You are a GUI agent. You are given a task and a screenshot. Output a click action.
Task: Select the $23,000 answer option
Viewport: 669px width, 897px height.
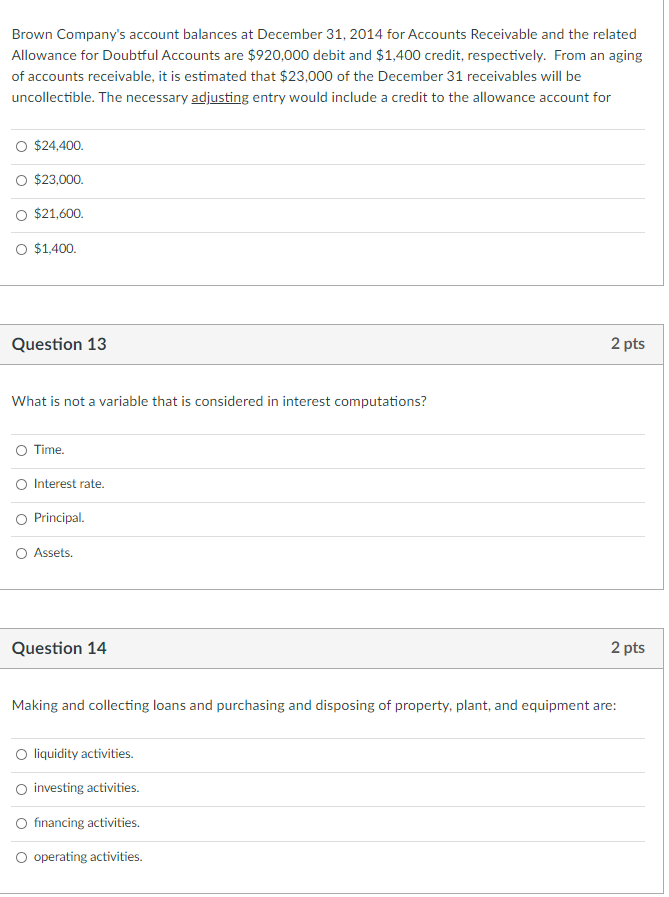point(21,180)
